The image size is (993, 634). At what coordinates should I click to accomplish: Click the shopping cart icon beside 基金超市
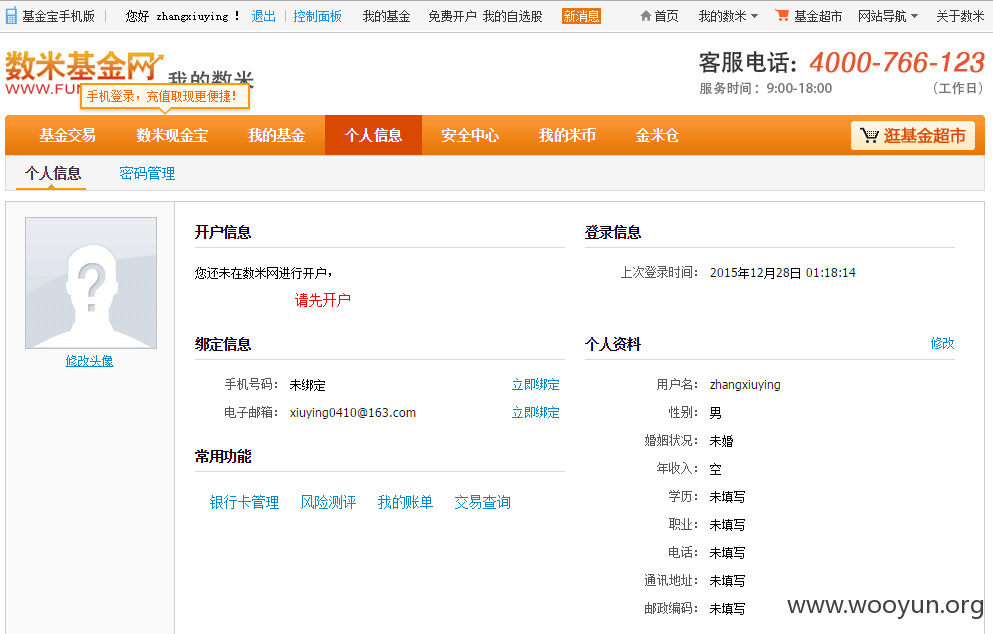[x=782, y=15]
